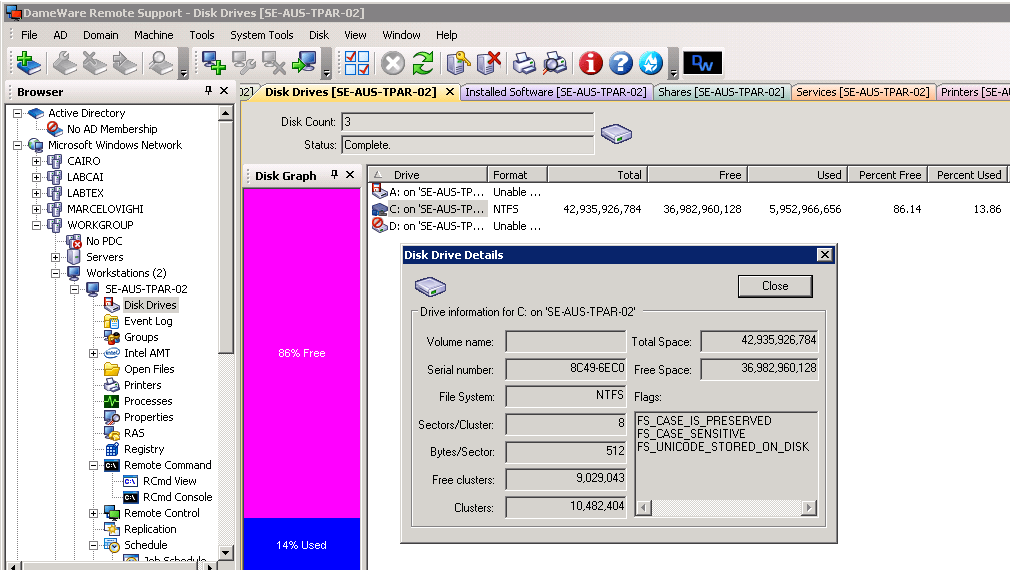This screenshot has height=570, width=1010.
Task: Click magenta 86% Free graph bar
Action: pos(301,353)
